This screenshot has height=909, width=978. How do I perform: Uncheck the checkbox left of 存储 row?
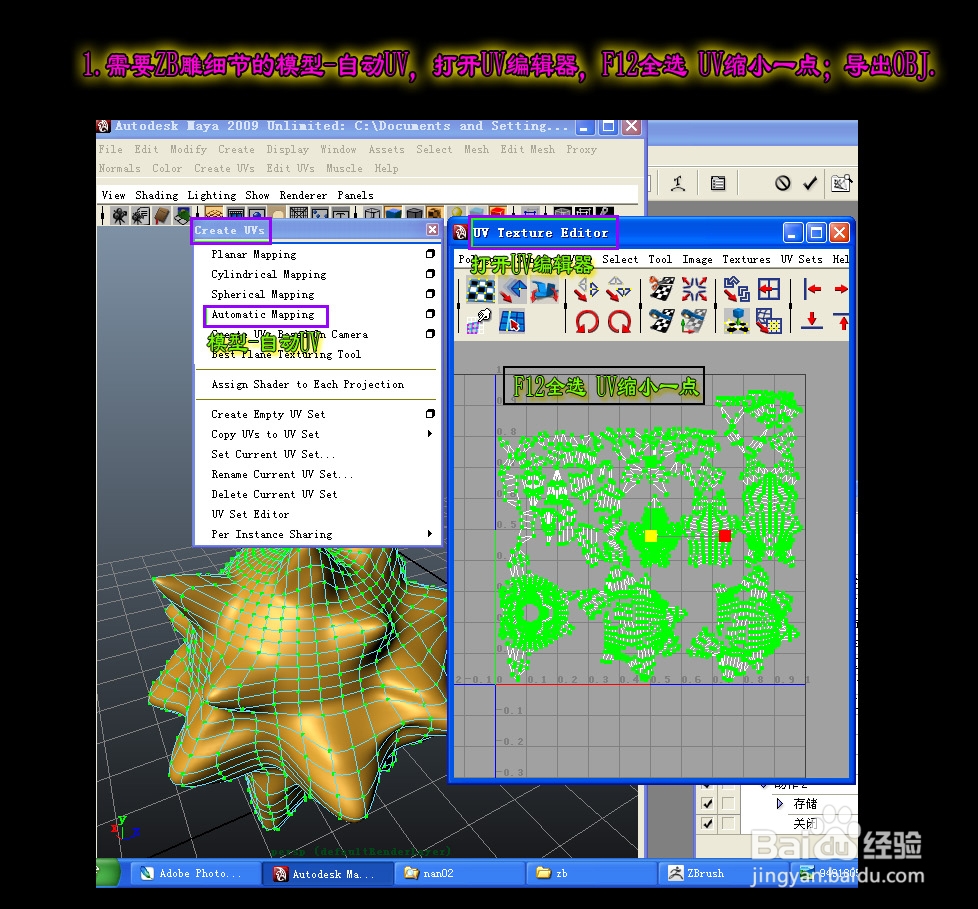[x=707, y=804]
